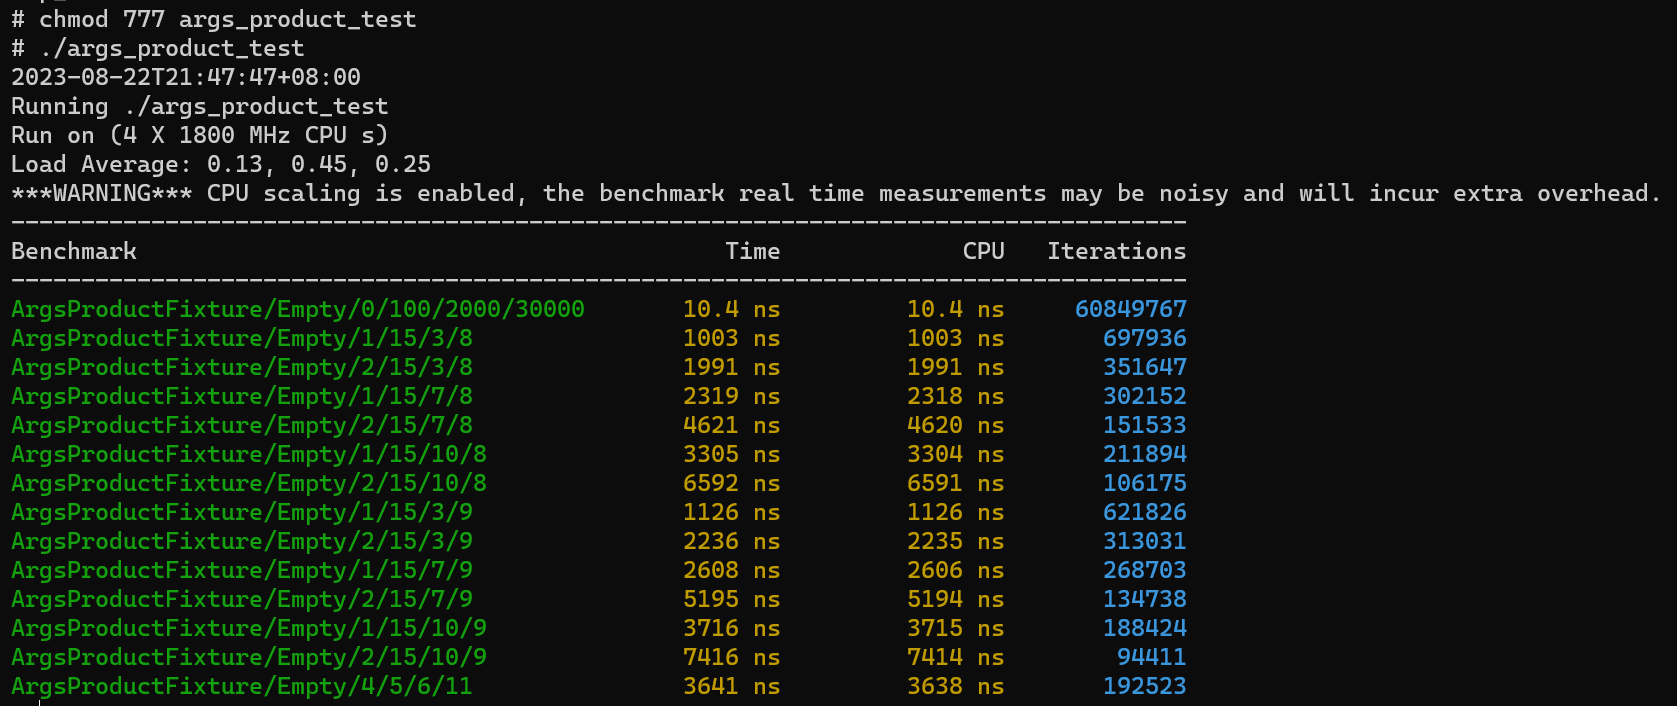This screenshot has height=706, width=1677.
Task: Click the iterations value 313031
Action: [1145, 541]
